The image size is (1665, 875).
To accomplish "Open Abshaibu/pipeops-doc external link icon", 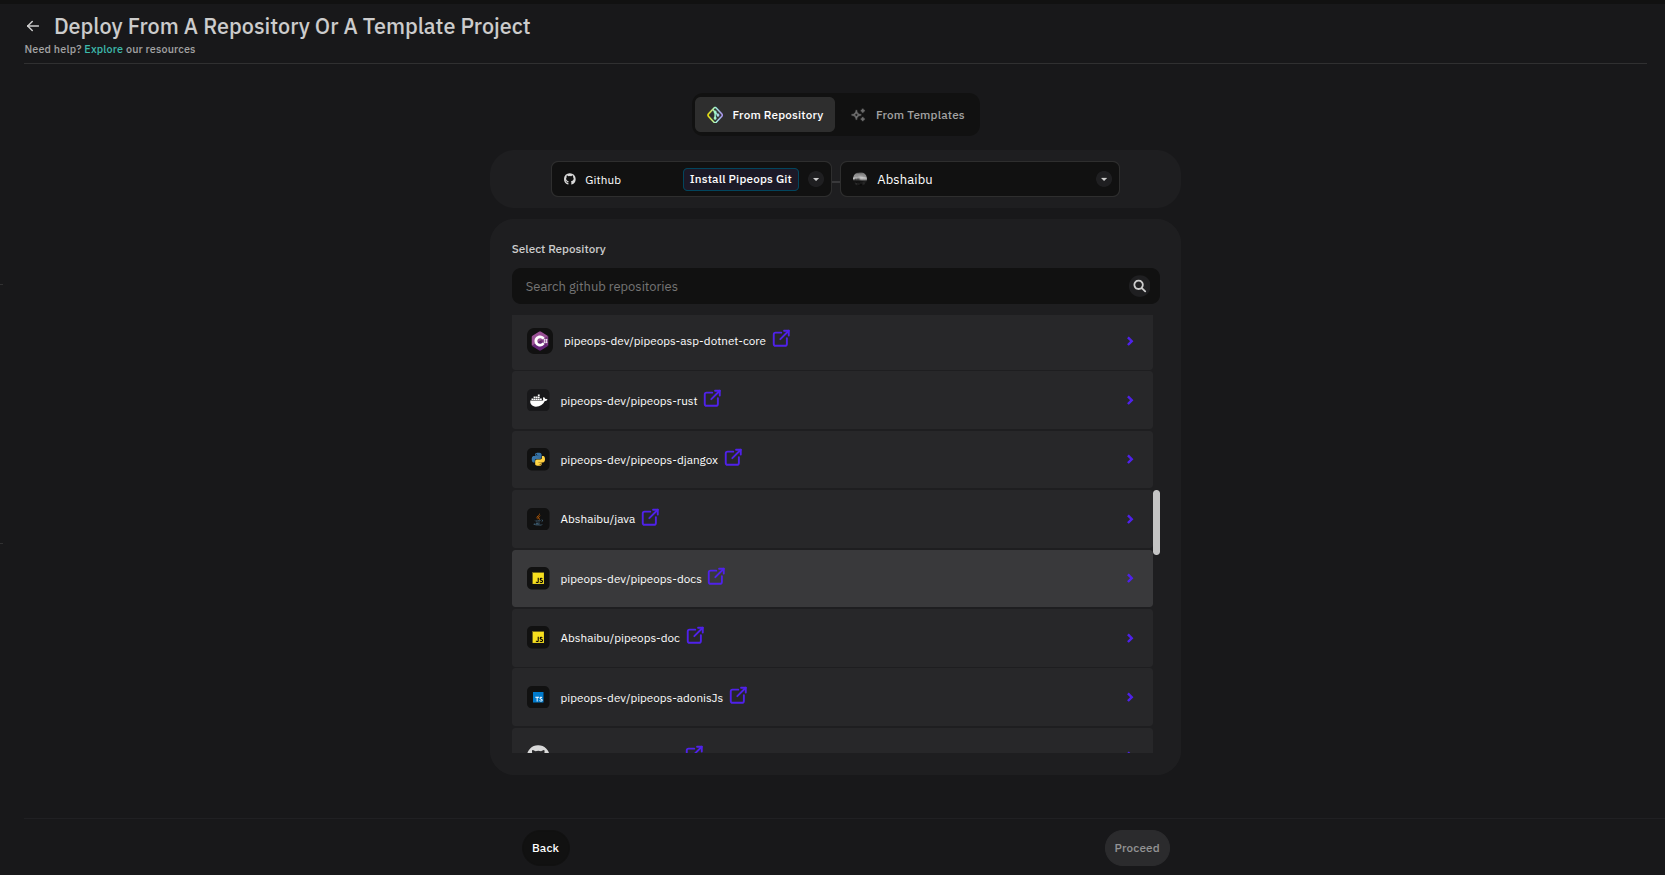I will point(695,635).
